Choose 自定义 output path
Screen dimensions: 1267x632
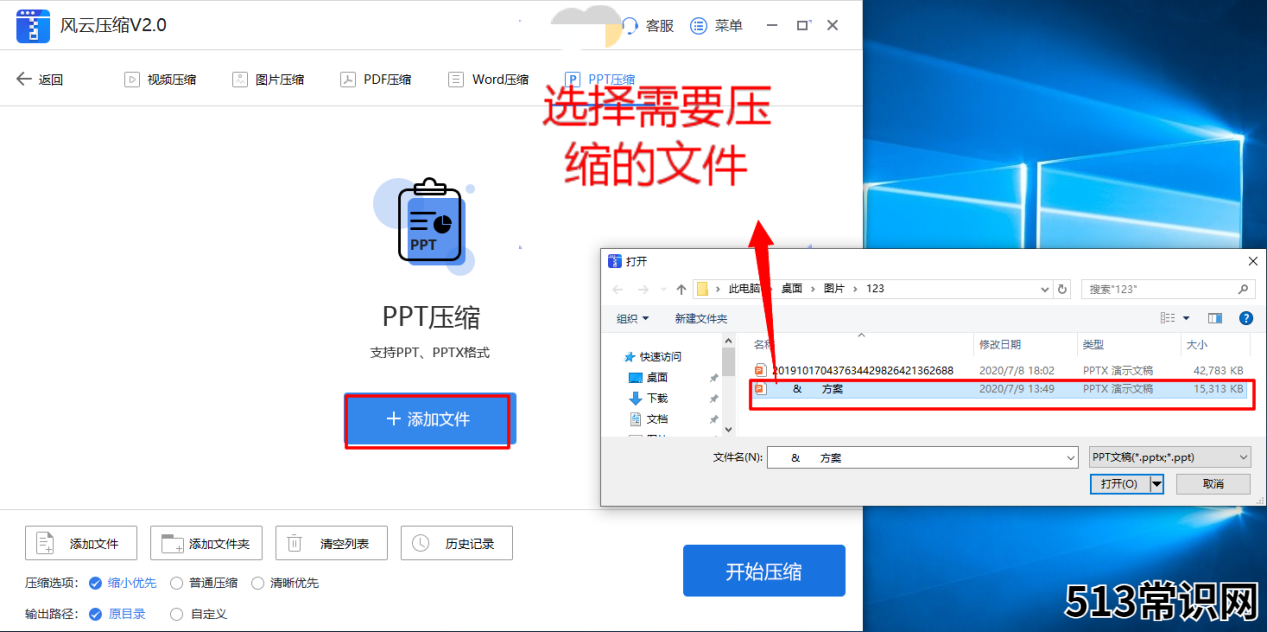coord(198,614)
